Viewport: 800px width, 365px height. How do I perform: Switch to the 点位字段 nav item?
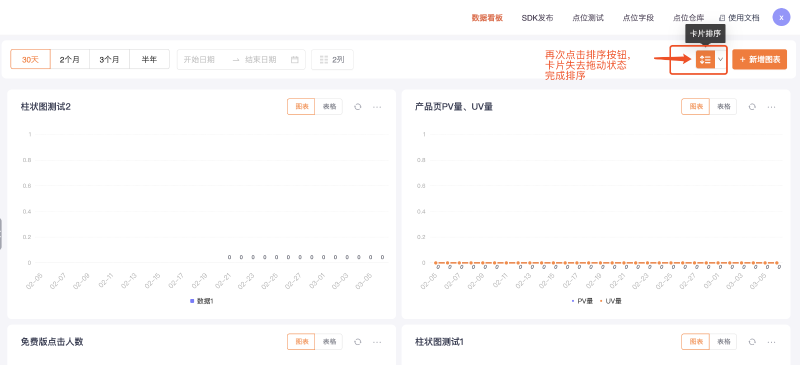pyautogui.click(x=638, y=18)
